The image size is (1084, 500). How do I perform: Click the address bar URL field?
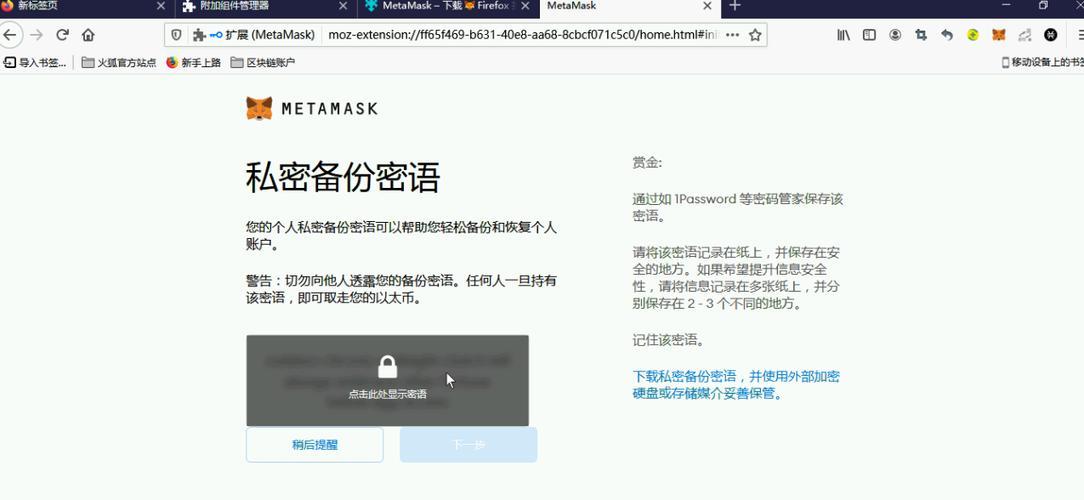pyautogui.click(x=520, y=35)
